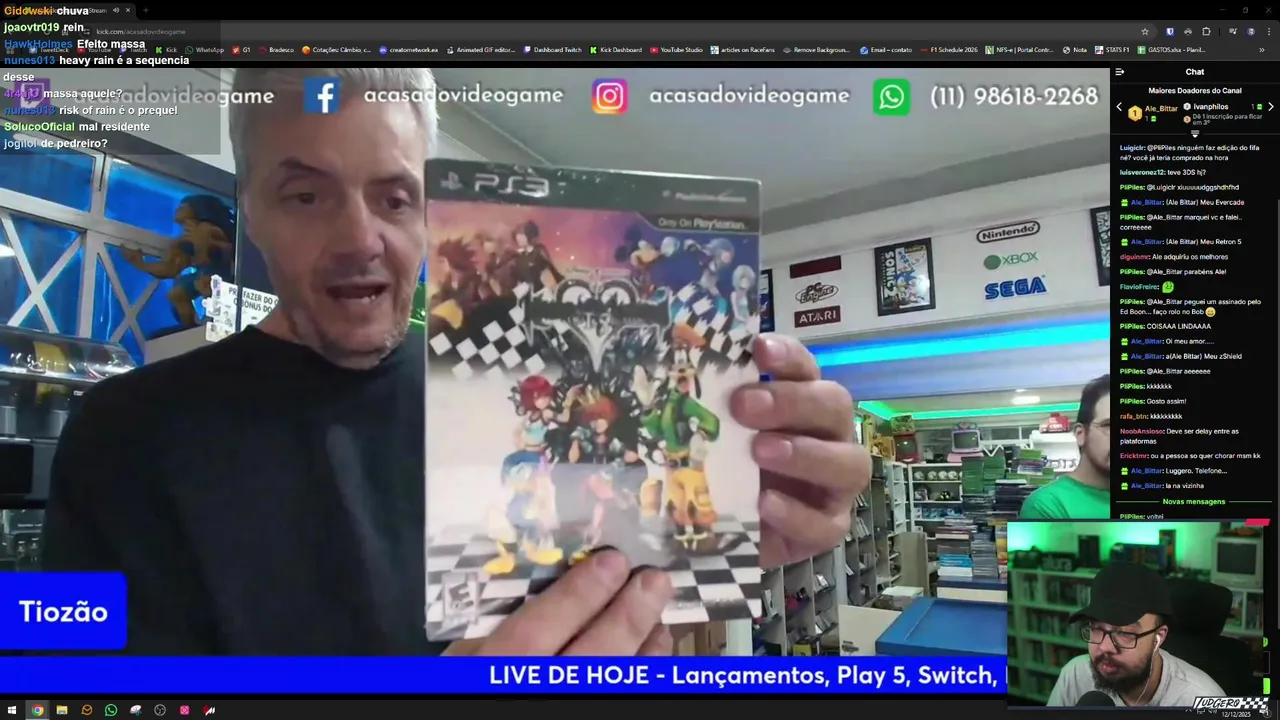Screen dimensions: 1280x720
Task: Mute the tab via its speaker icon
Action: [115, 10]
